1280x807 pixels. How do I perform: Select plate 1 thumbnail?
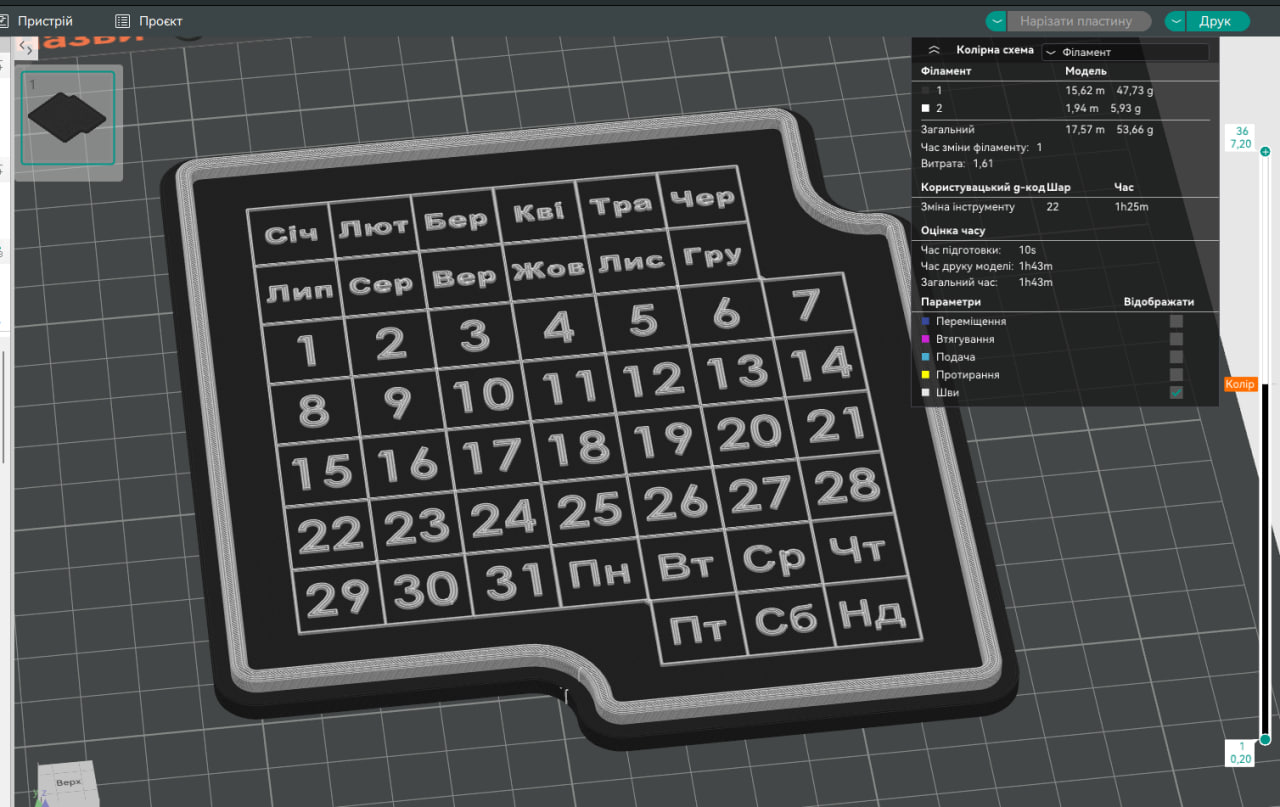(x=68, y=118)
